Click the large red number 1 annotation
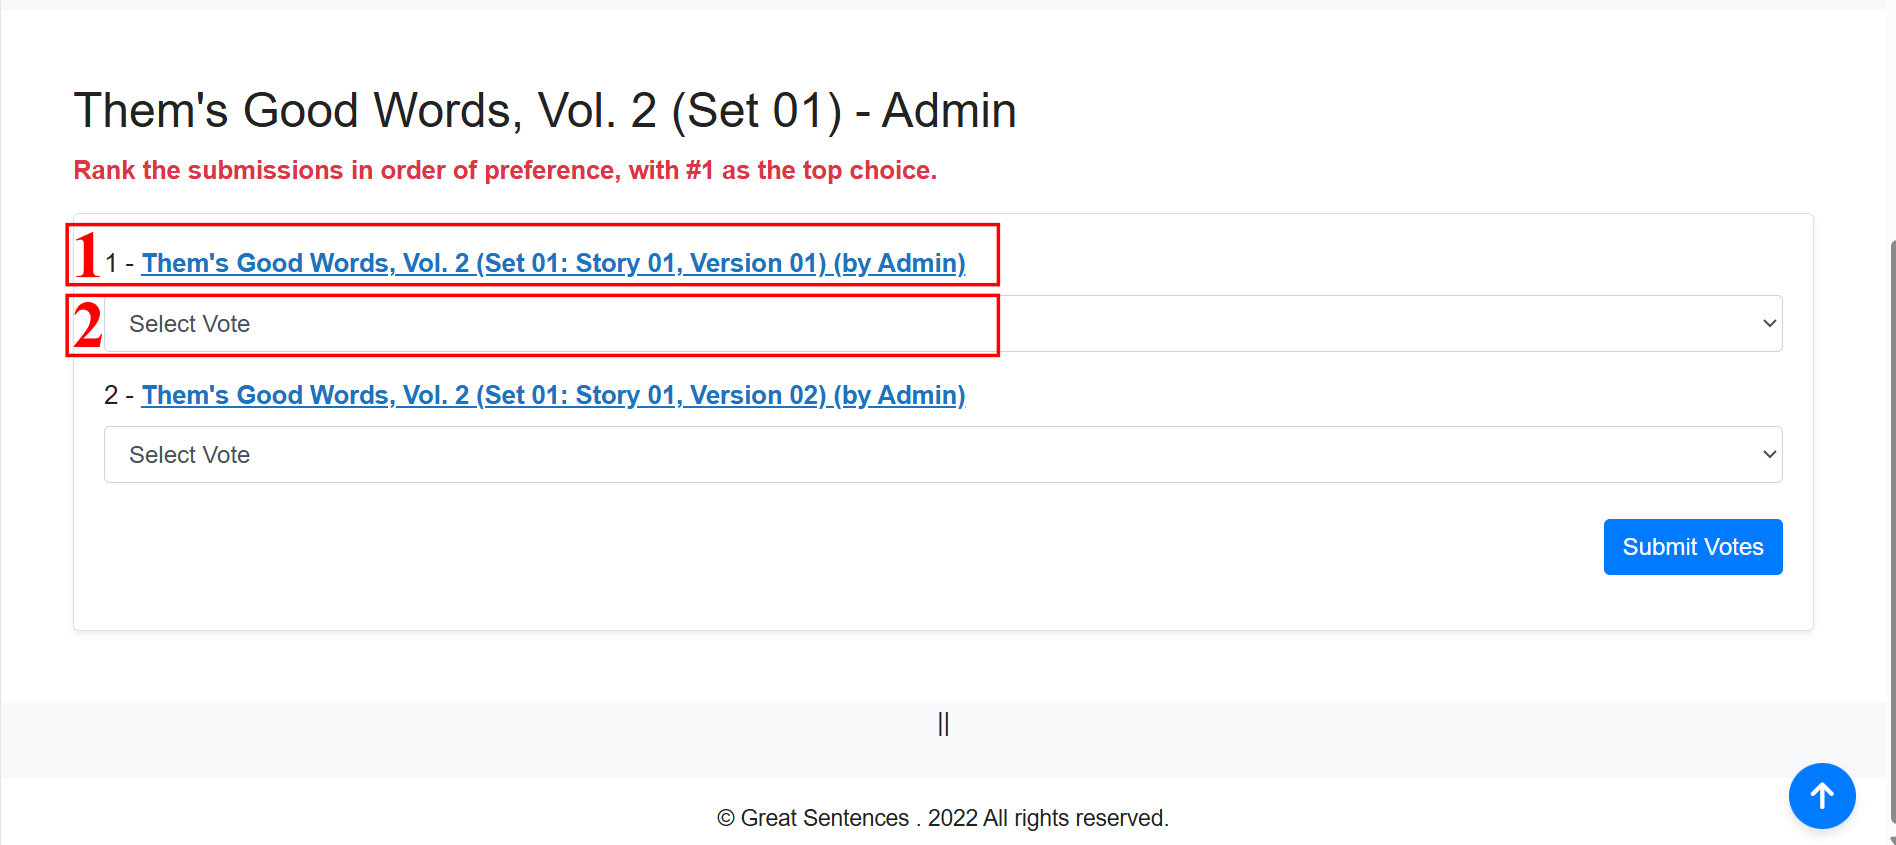1896x845 pixels. [x=87, y=255]
